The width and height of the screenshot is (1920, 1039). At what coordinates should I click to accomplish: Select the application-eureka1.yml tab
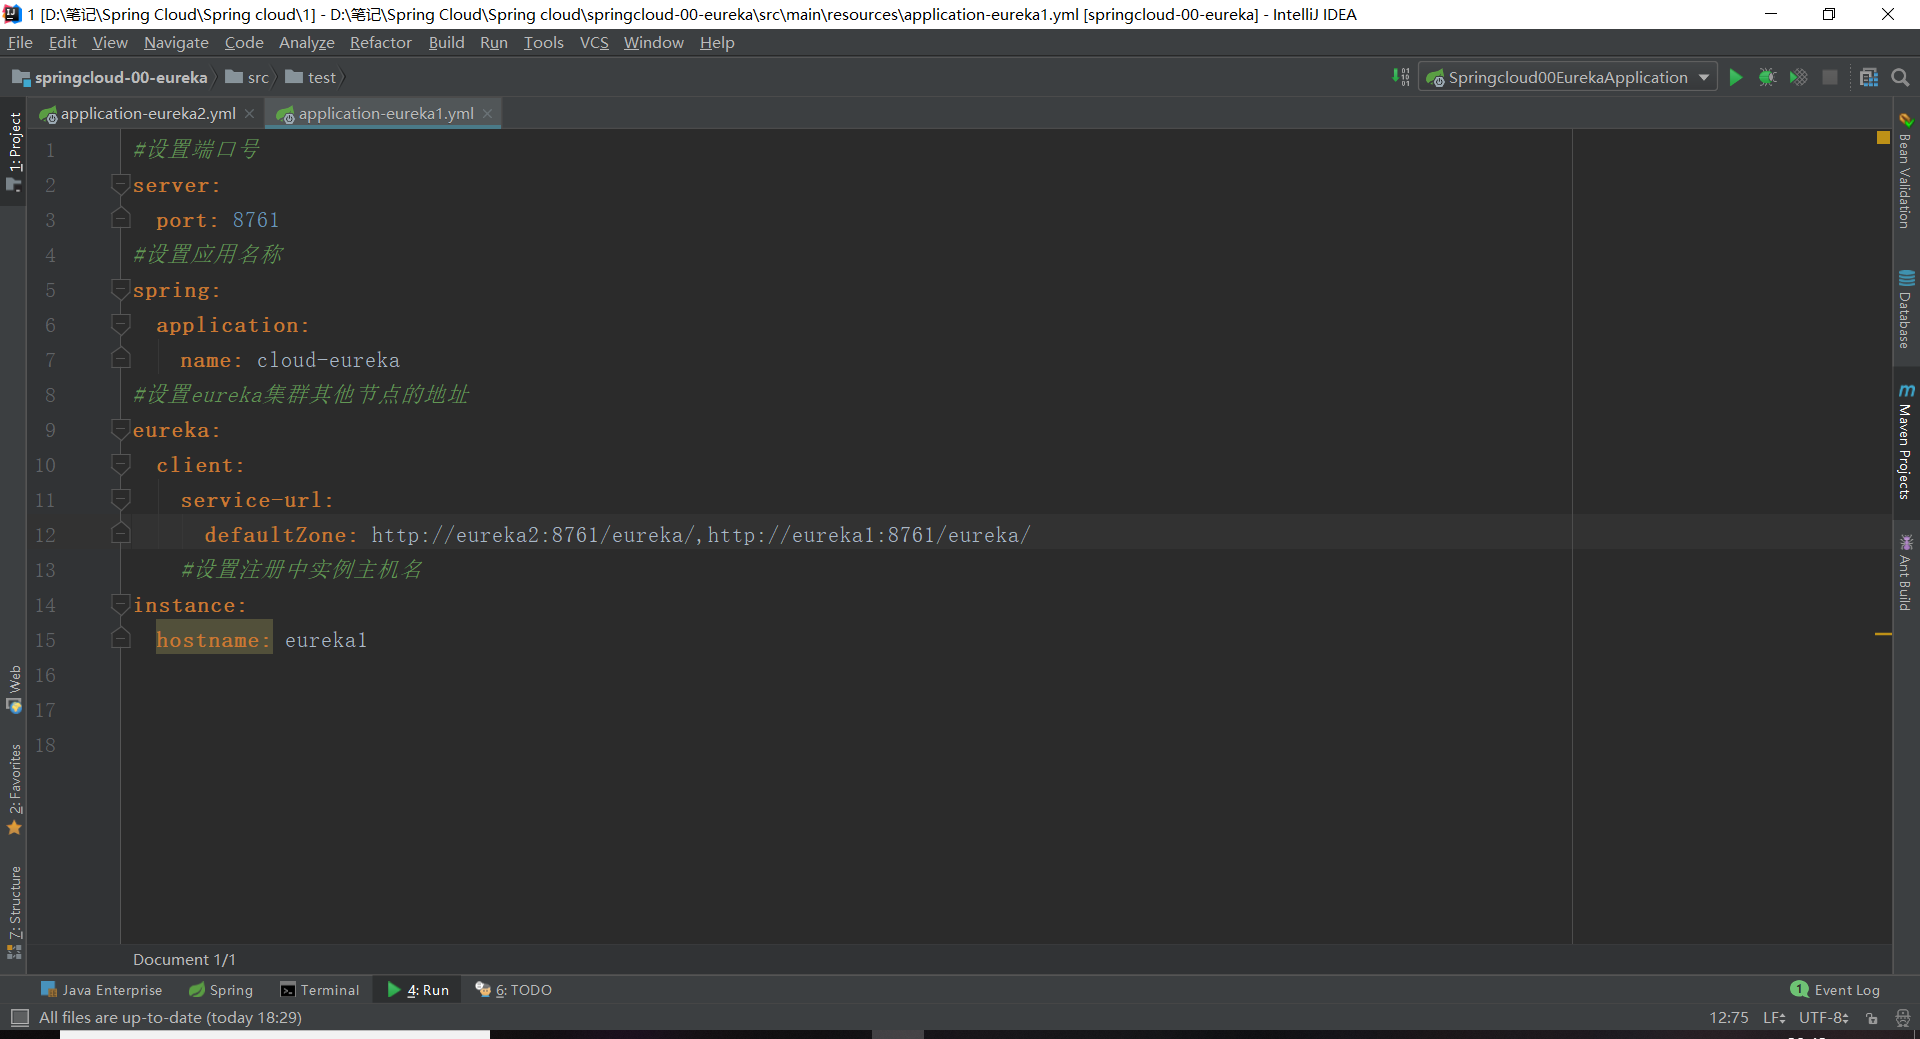click(x=385, y=114)
